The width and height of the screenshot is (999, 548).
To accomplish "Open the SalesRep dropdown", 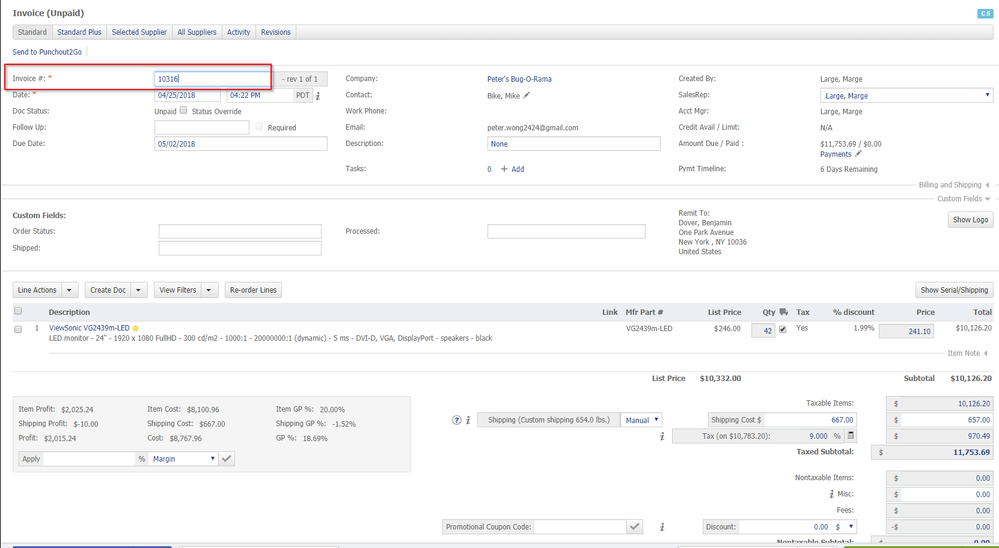I will pos(906,95).
